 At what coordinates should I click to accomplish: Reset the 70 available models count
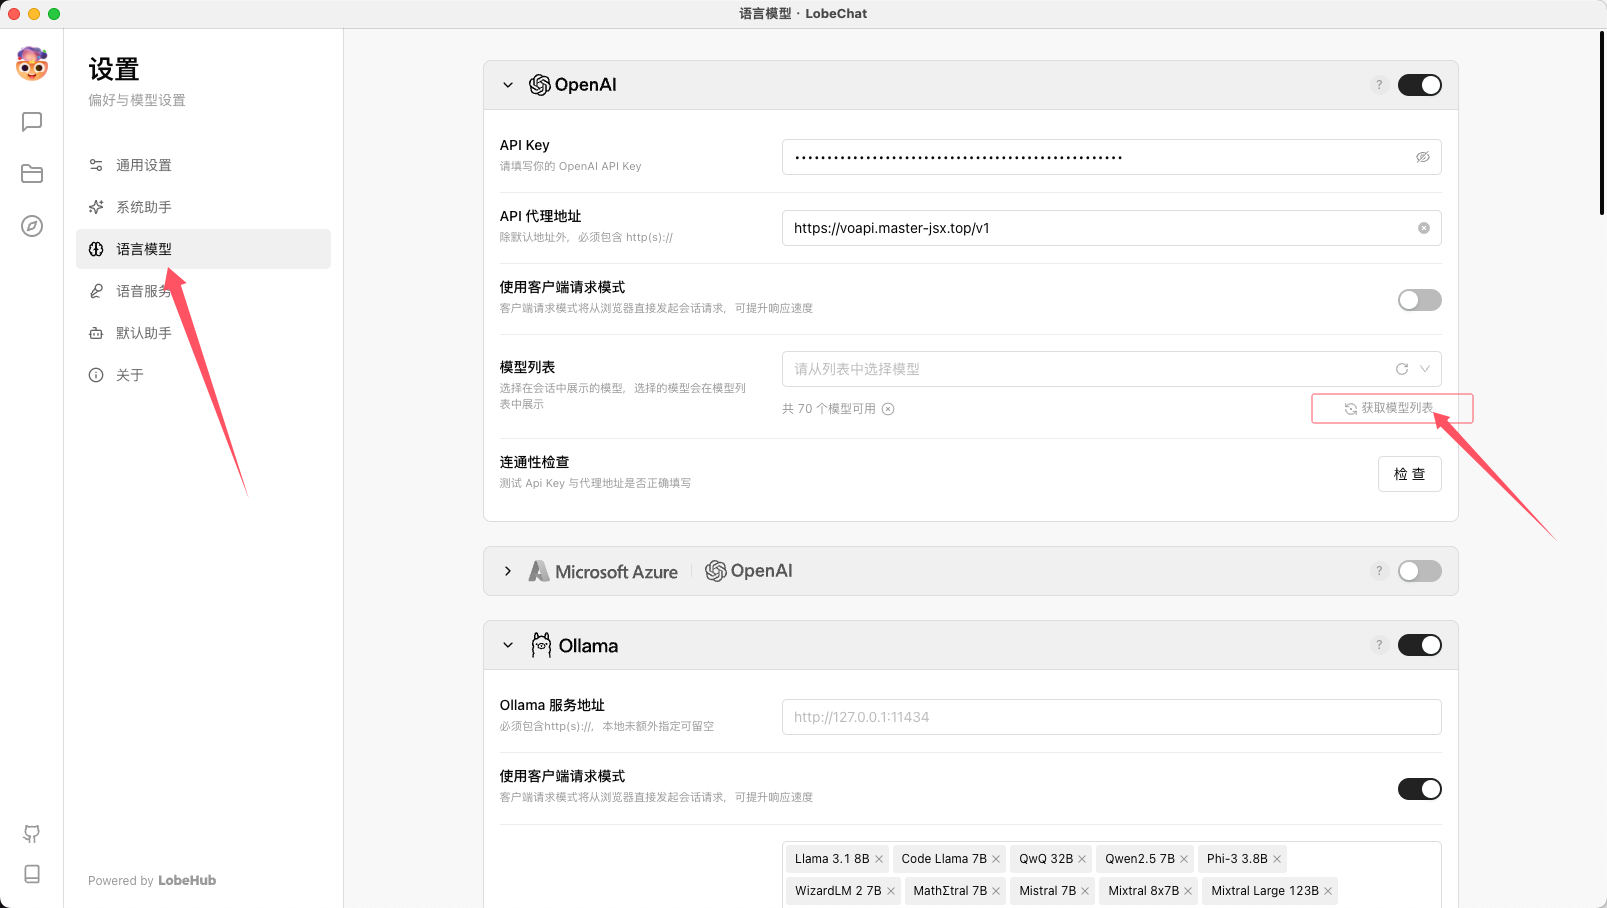coord(888,409)
